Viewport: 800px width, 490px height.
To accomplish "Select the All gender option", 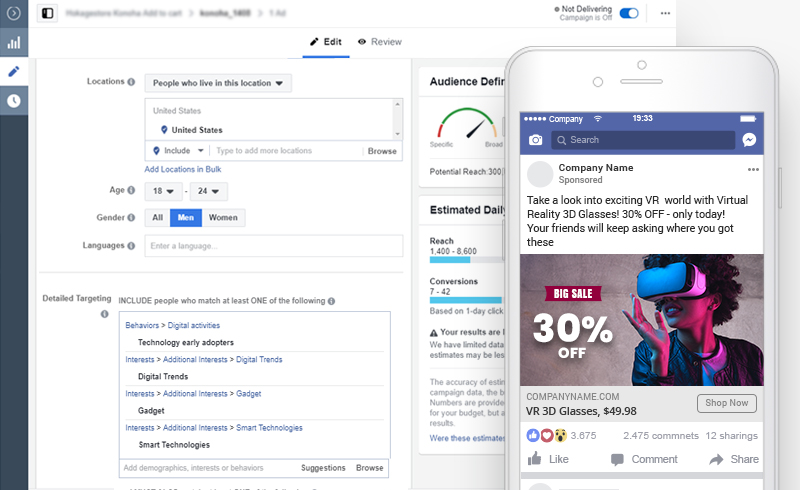I will [x=158, y=217].
